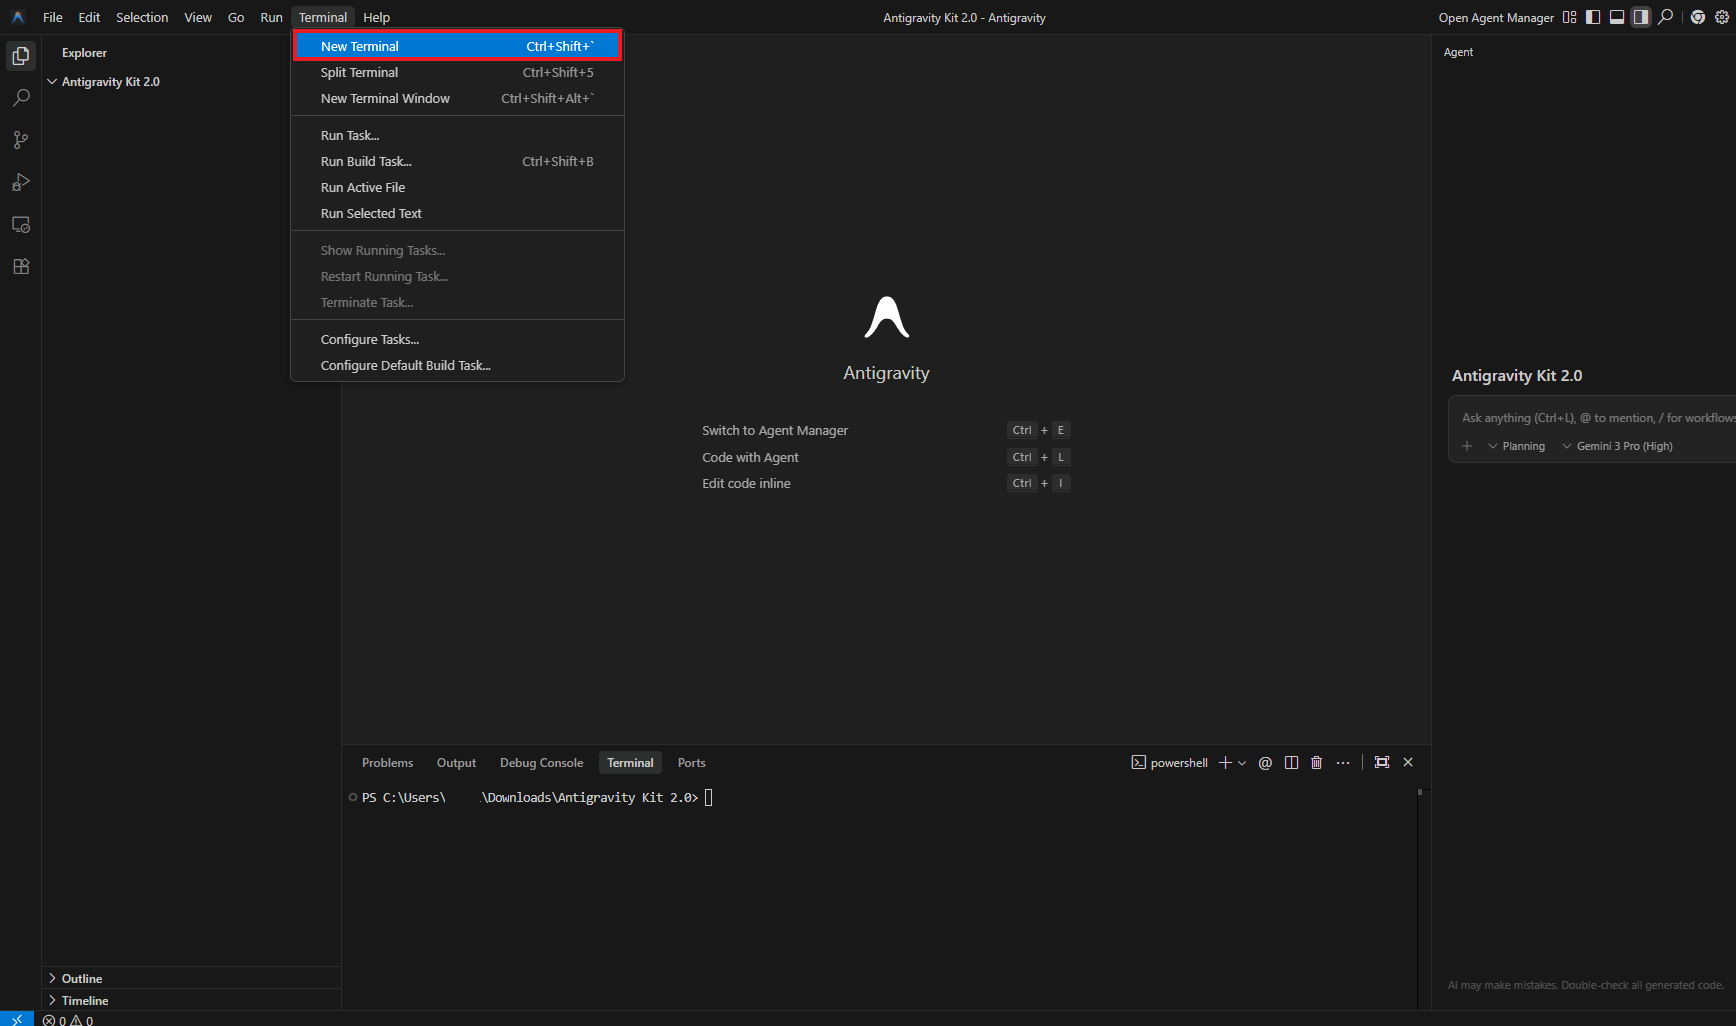Split the terminal using panel icon
This screenshot has width=1736, height=1026.
point(1291,763)
